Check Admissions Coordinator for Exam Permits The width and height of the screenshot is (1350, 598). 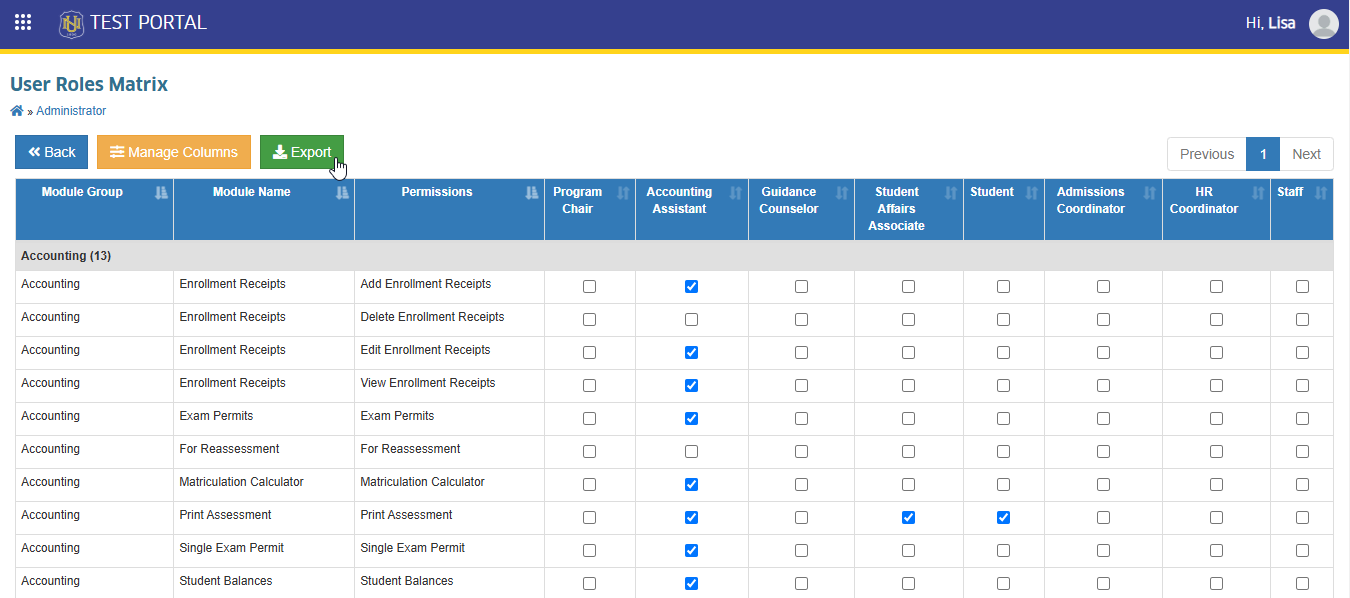click(x=1103, y=419)
